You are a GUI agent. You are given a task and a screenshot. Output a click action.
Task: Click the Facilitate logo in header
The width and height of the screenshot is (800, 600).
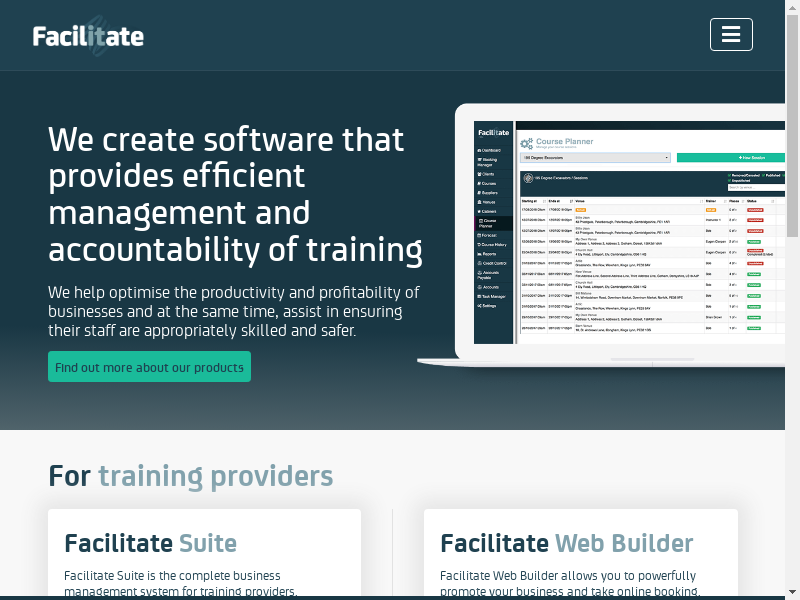click(x=88, y=36)
